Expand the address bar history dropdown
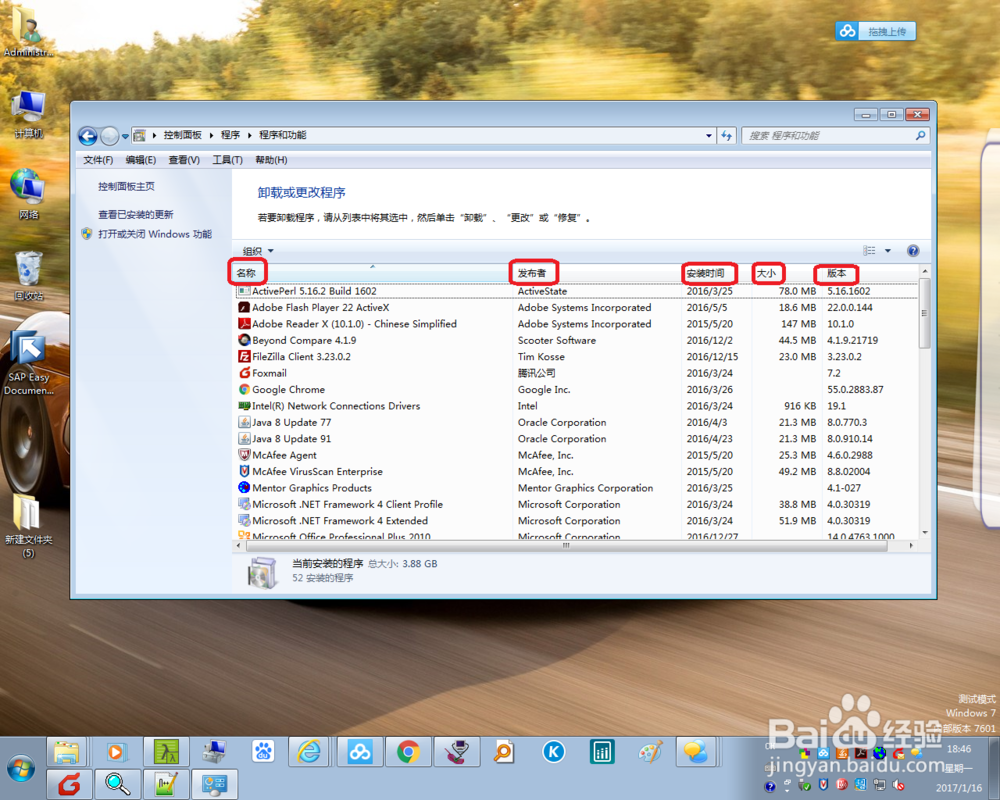This screenshot has width=1000, height=800. [709, 135]
